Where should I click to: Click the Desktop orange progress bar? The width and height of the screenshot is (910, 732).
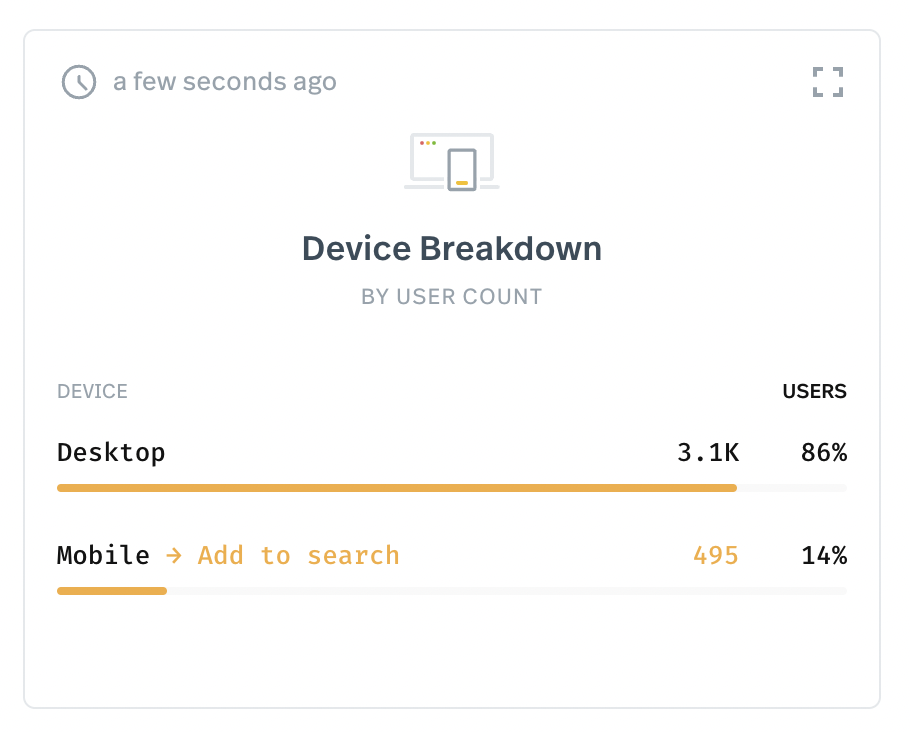pos(397,488)
